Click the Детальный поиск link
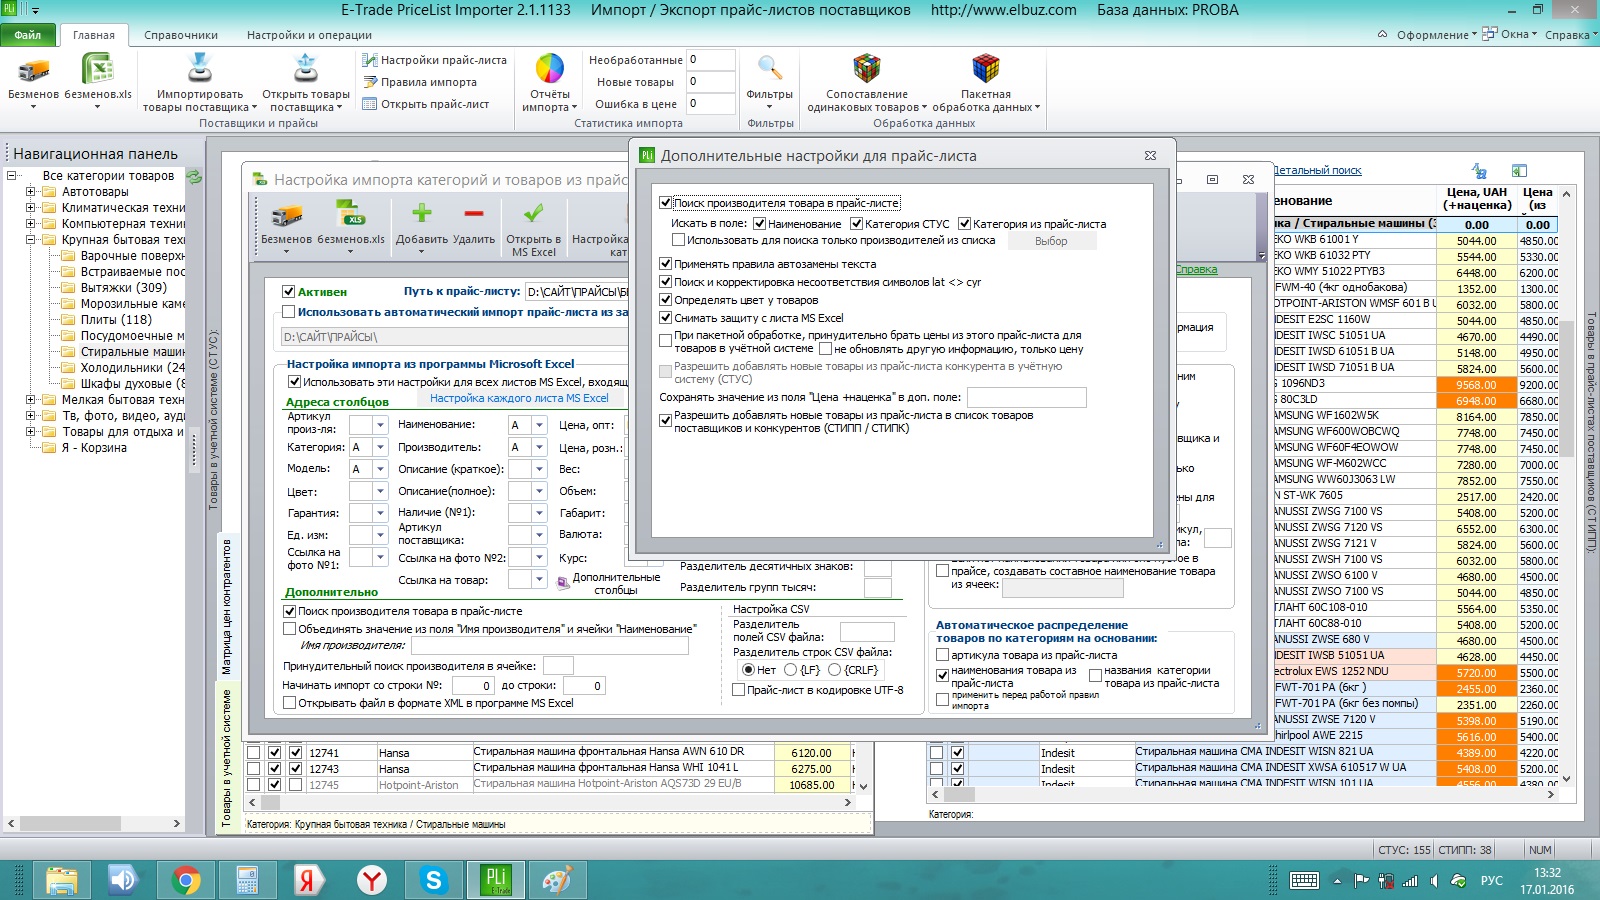Image resolution: width=1600 pixels, height=900 pixels. [x=1317, y=171]
